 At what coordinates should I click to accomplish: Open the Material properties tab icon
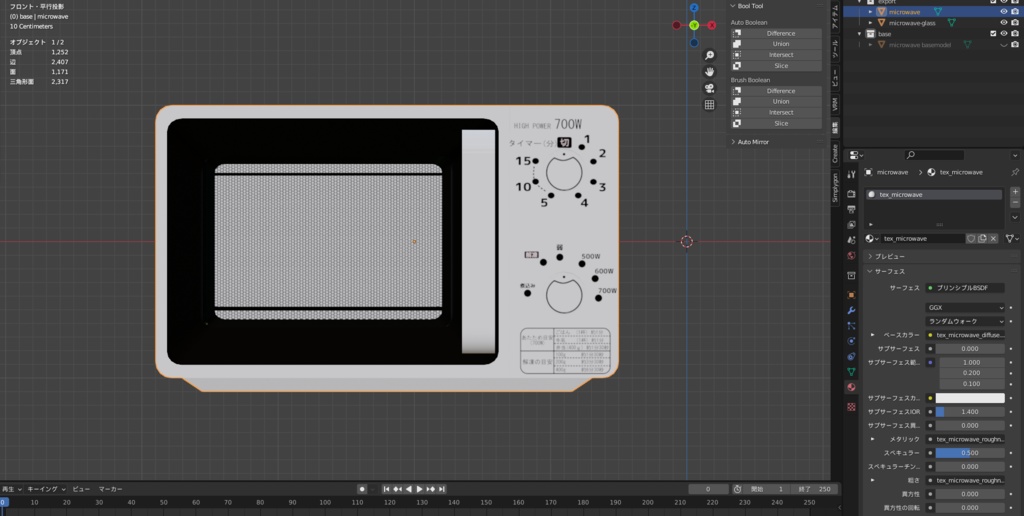pos(851,387)
